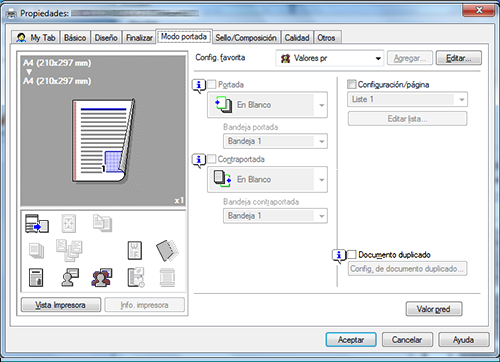Click the Info. impresora button
Viewport: 500px width, 362px height.
tap(144, 305)
